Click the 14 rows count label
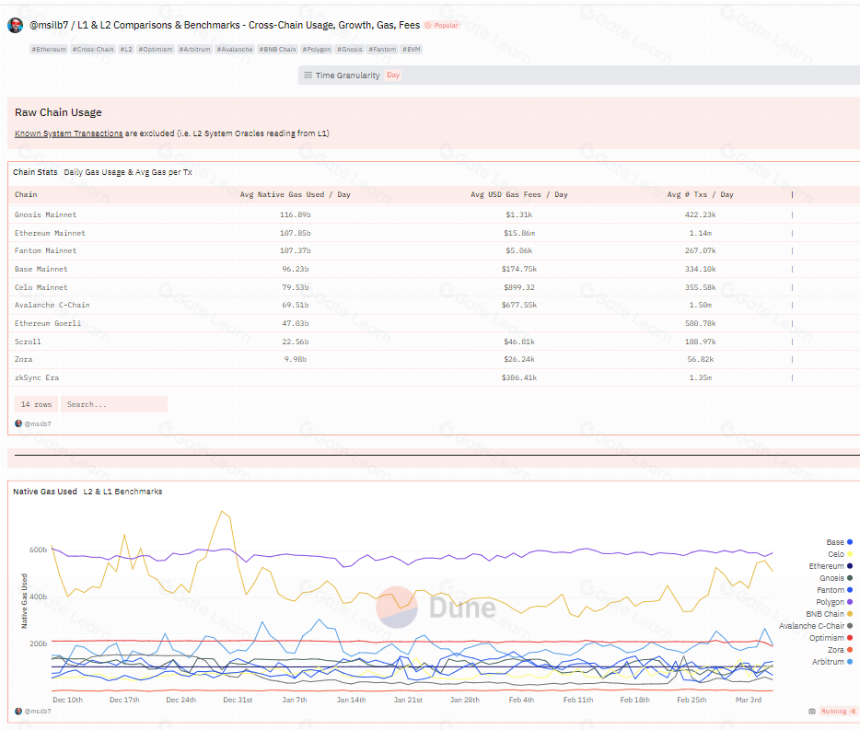This screenshot has height=730, width=860. [36, 404]
